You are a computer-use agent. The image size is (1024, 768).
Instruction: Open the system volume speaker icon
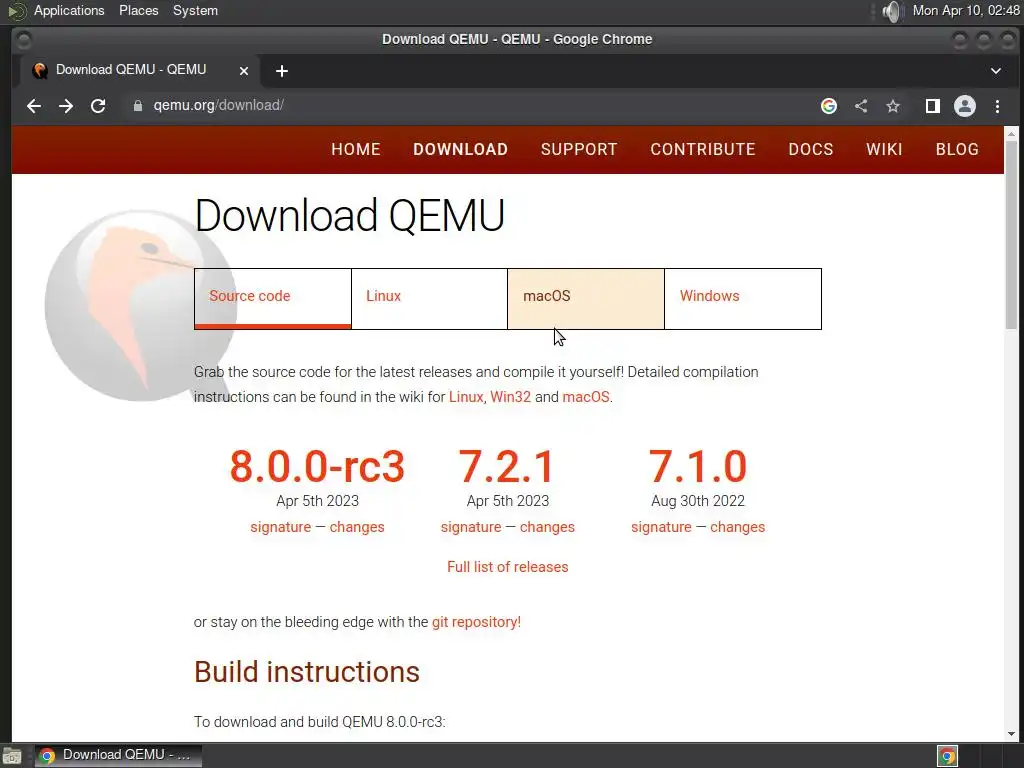pyautogui.click(x=891, y=11)
